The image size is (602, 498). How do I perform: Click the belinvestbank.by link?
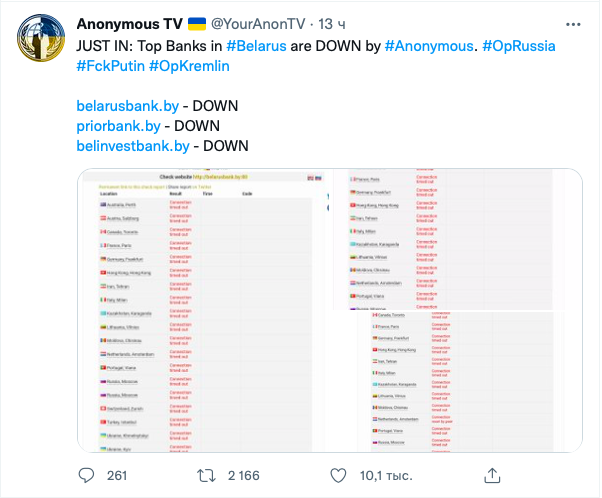133,146
